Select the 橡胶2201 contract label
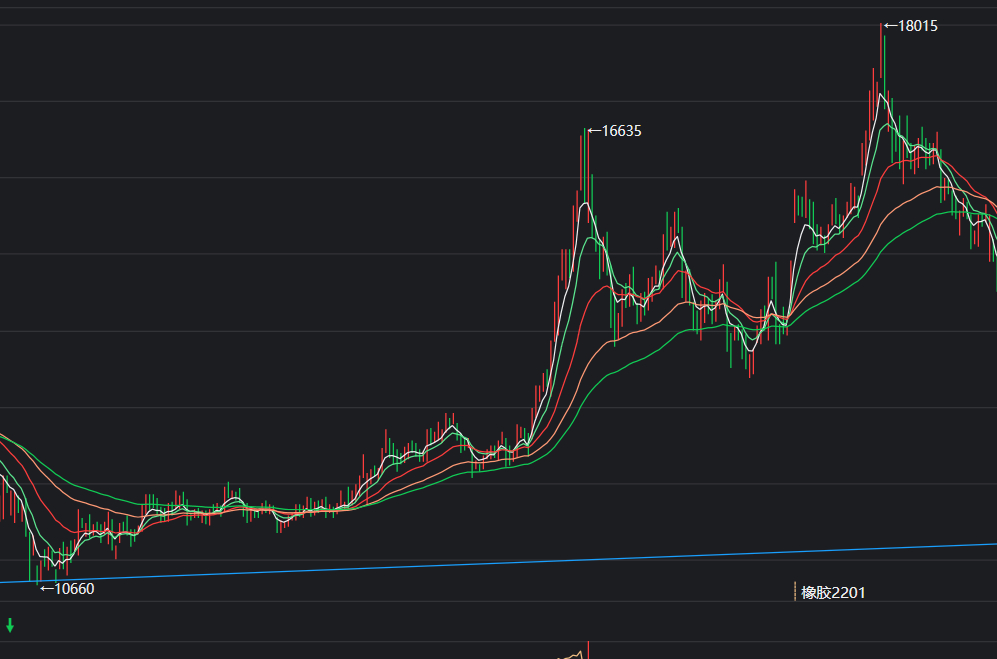This screenshot has height=659, width=997. (x=833, y=593)
